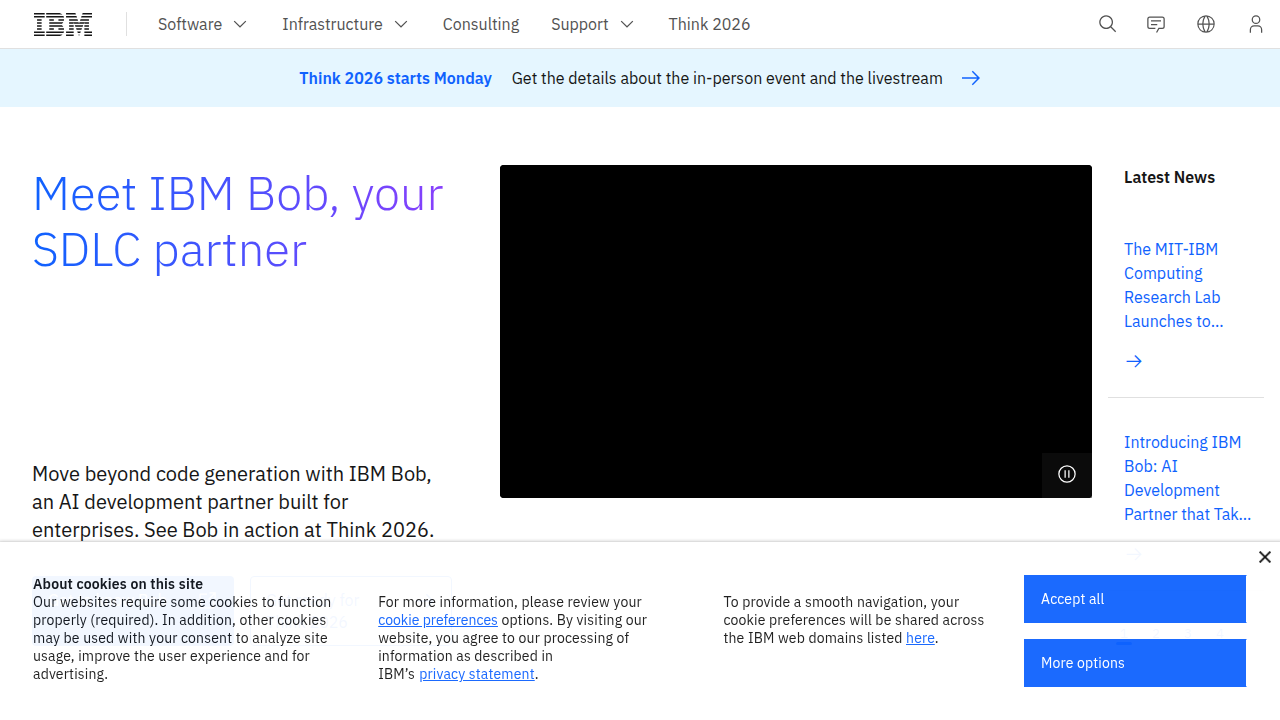
Task: Click the More options cookie button
Action: coord(1135,663)
